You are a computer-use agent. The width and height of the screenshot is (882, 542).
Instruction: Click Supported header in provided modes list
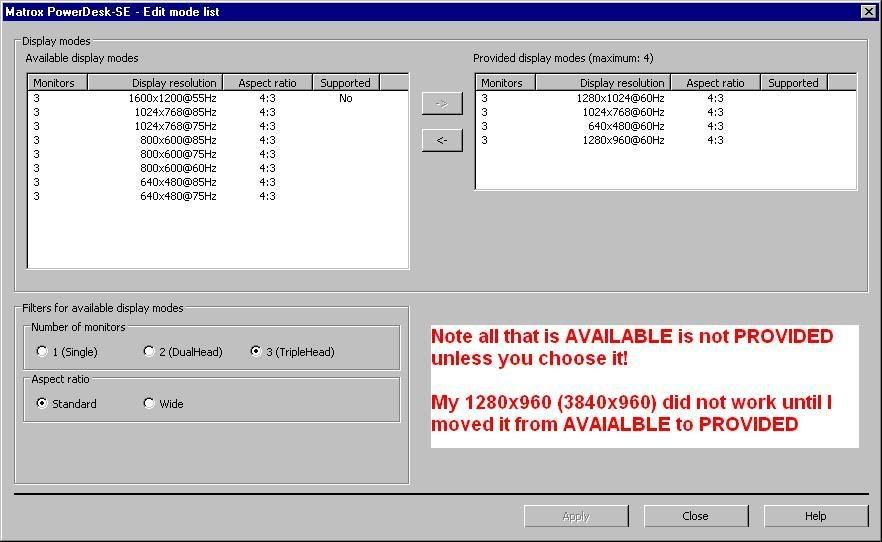[794, 83]
